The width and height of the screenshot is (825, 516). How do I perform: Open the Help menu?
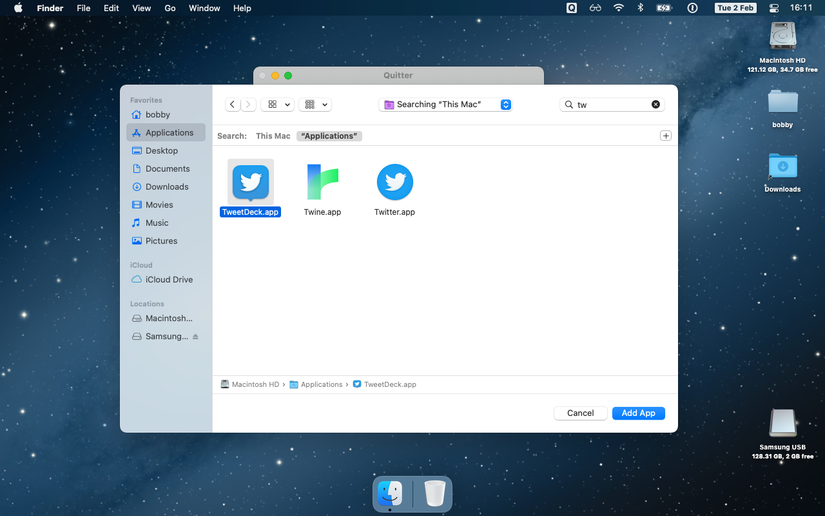pos(242,8)
